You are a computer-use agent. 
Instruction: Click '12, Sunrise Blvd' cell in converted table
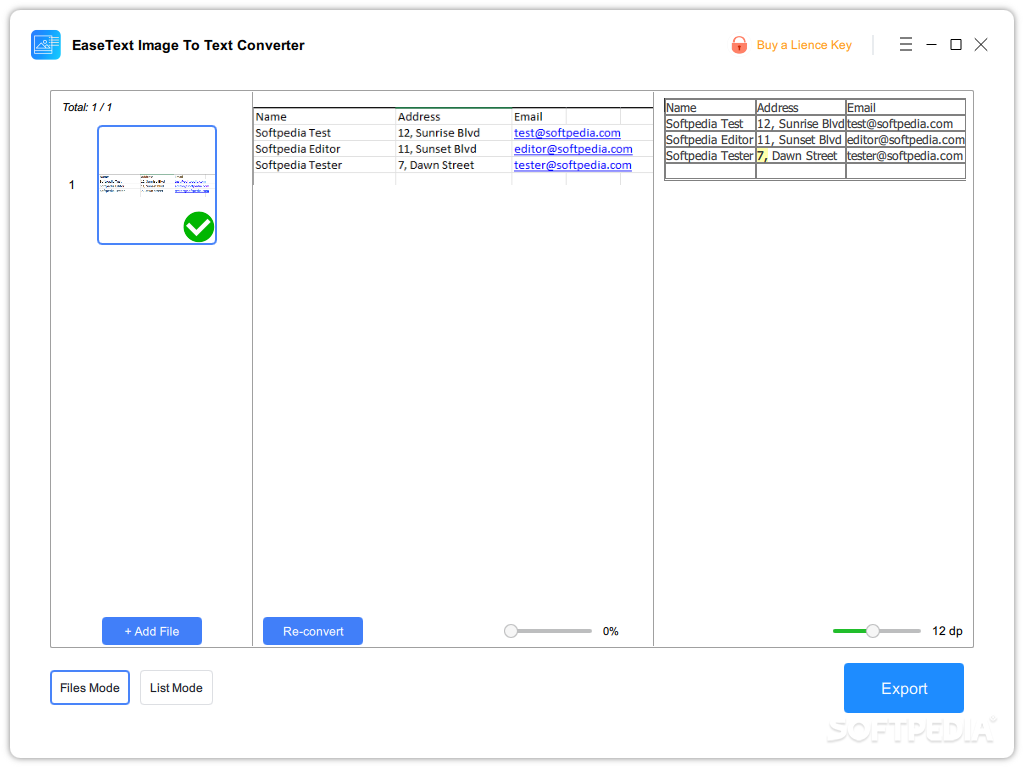click(x=801, y=123)
